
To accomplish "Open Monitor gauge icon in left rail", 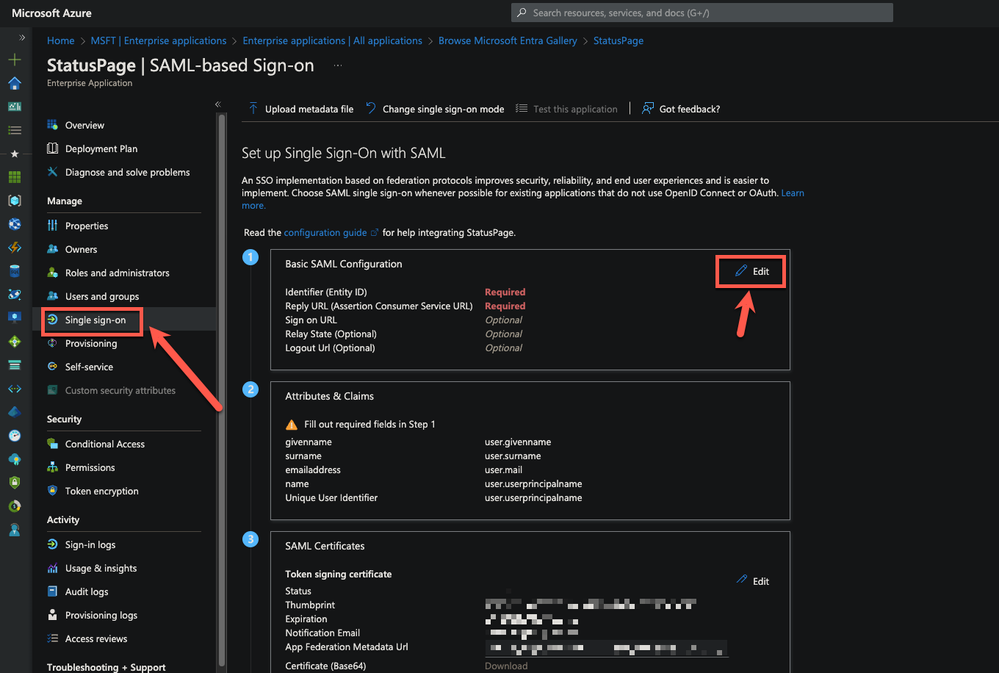I will [15, 435].
